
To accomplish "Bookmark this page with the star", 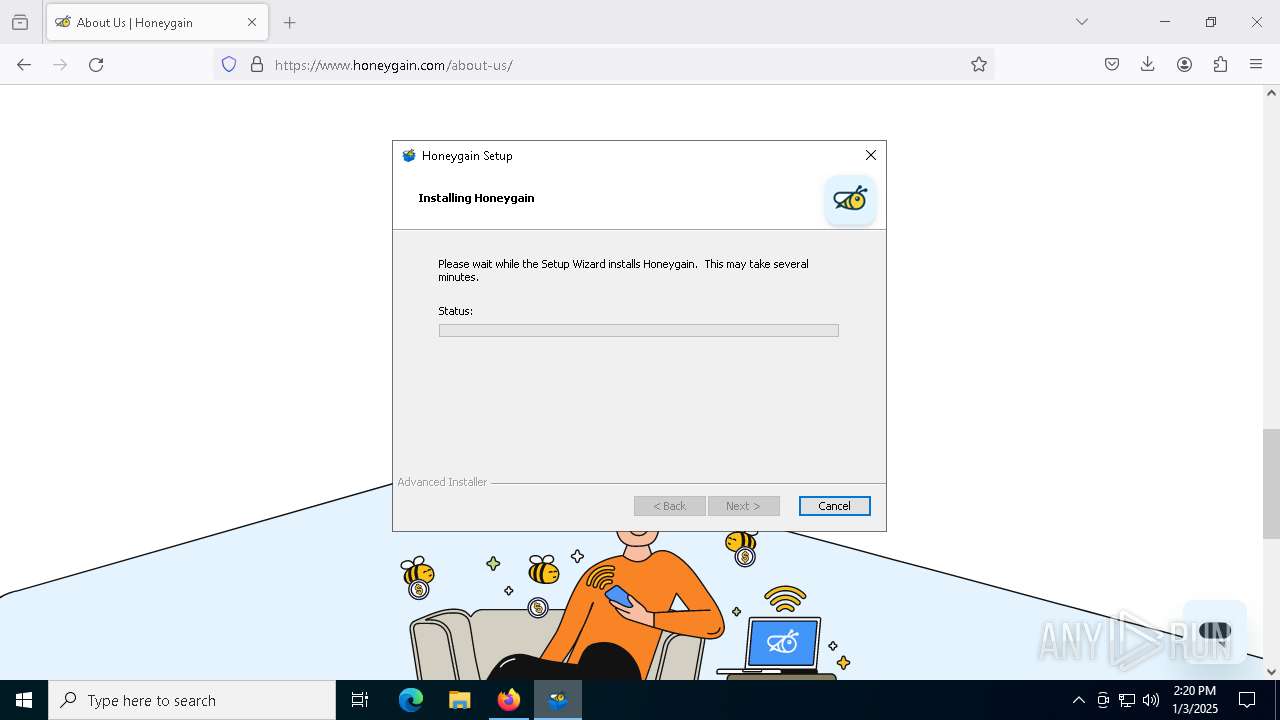I will (x=978, y=64).
